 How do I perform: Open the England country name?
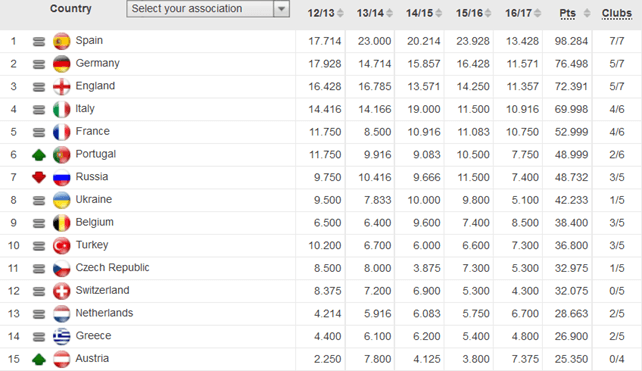pyautogui.click(x=95, y=86)
